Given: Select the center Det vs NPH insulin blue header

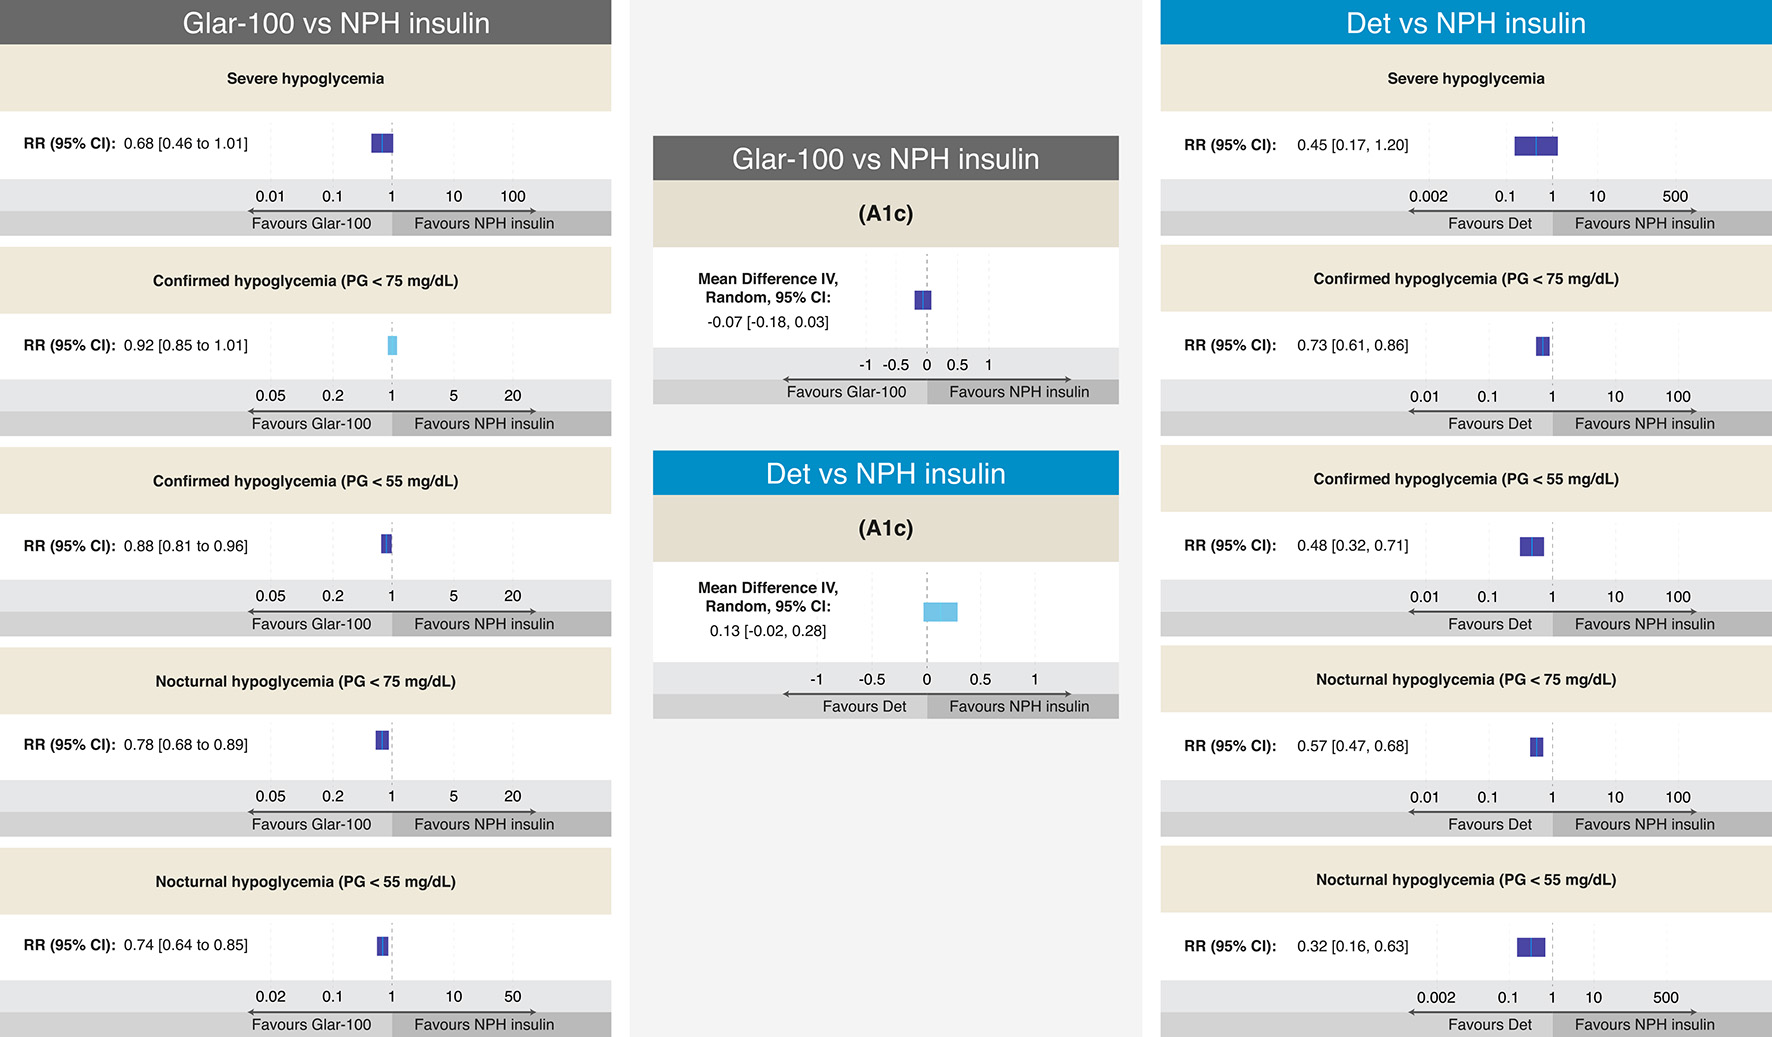Looking at the screenshot, I should point(886,473).
